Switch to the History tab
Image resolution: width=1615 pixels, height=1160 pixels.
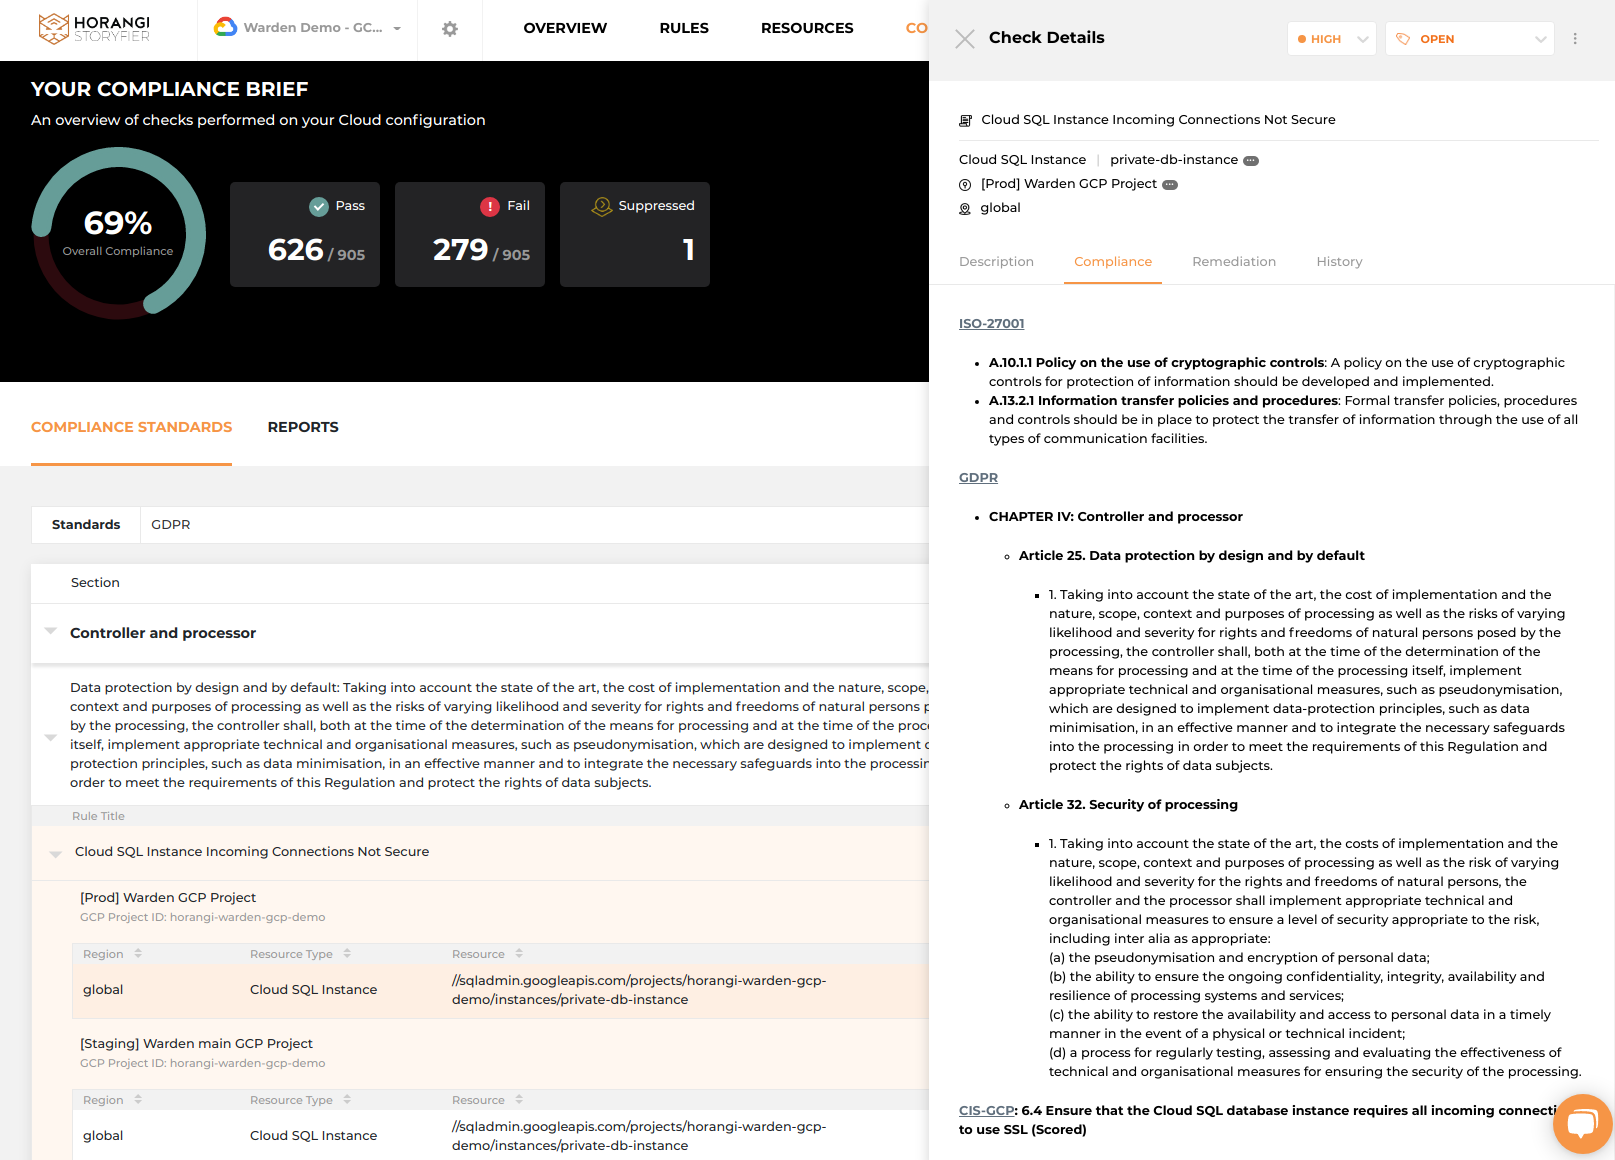pyautogui.click(x=1339, y=262)
